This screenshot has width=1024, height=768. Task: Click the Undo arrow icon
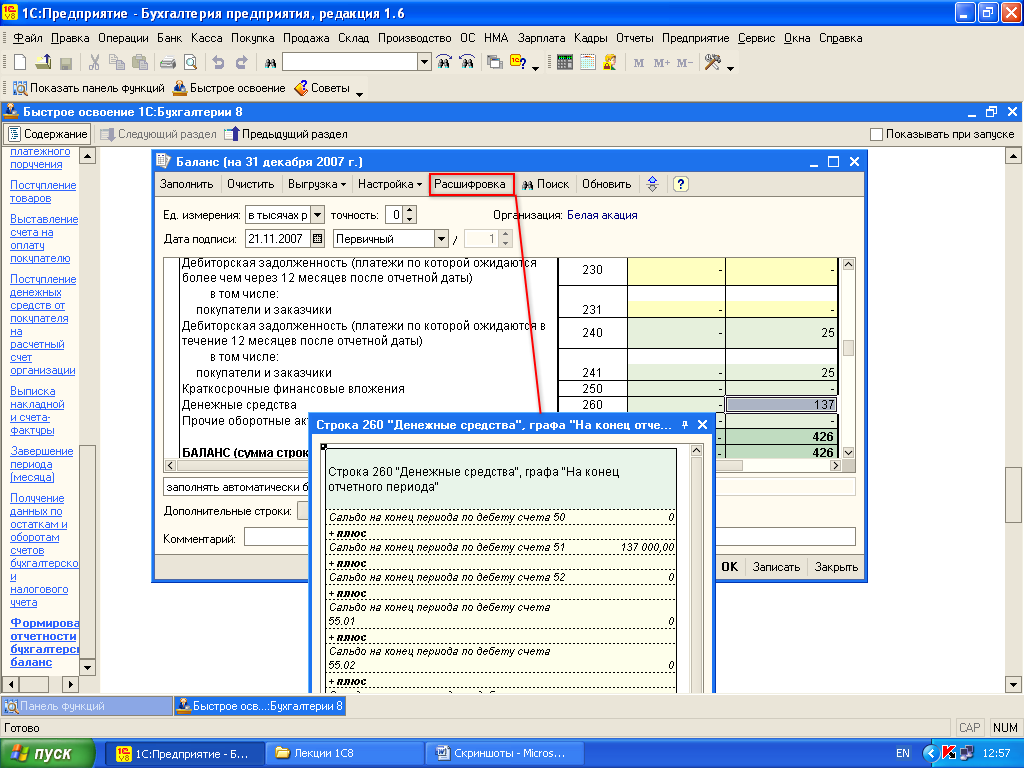tap(218, 63)
